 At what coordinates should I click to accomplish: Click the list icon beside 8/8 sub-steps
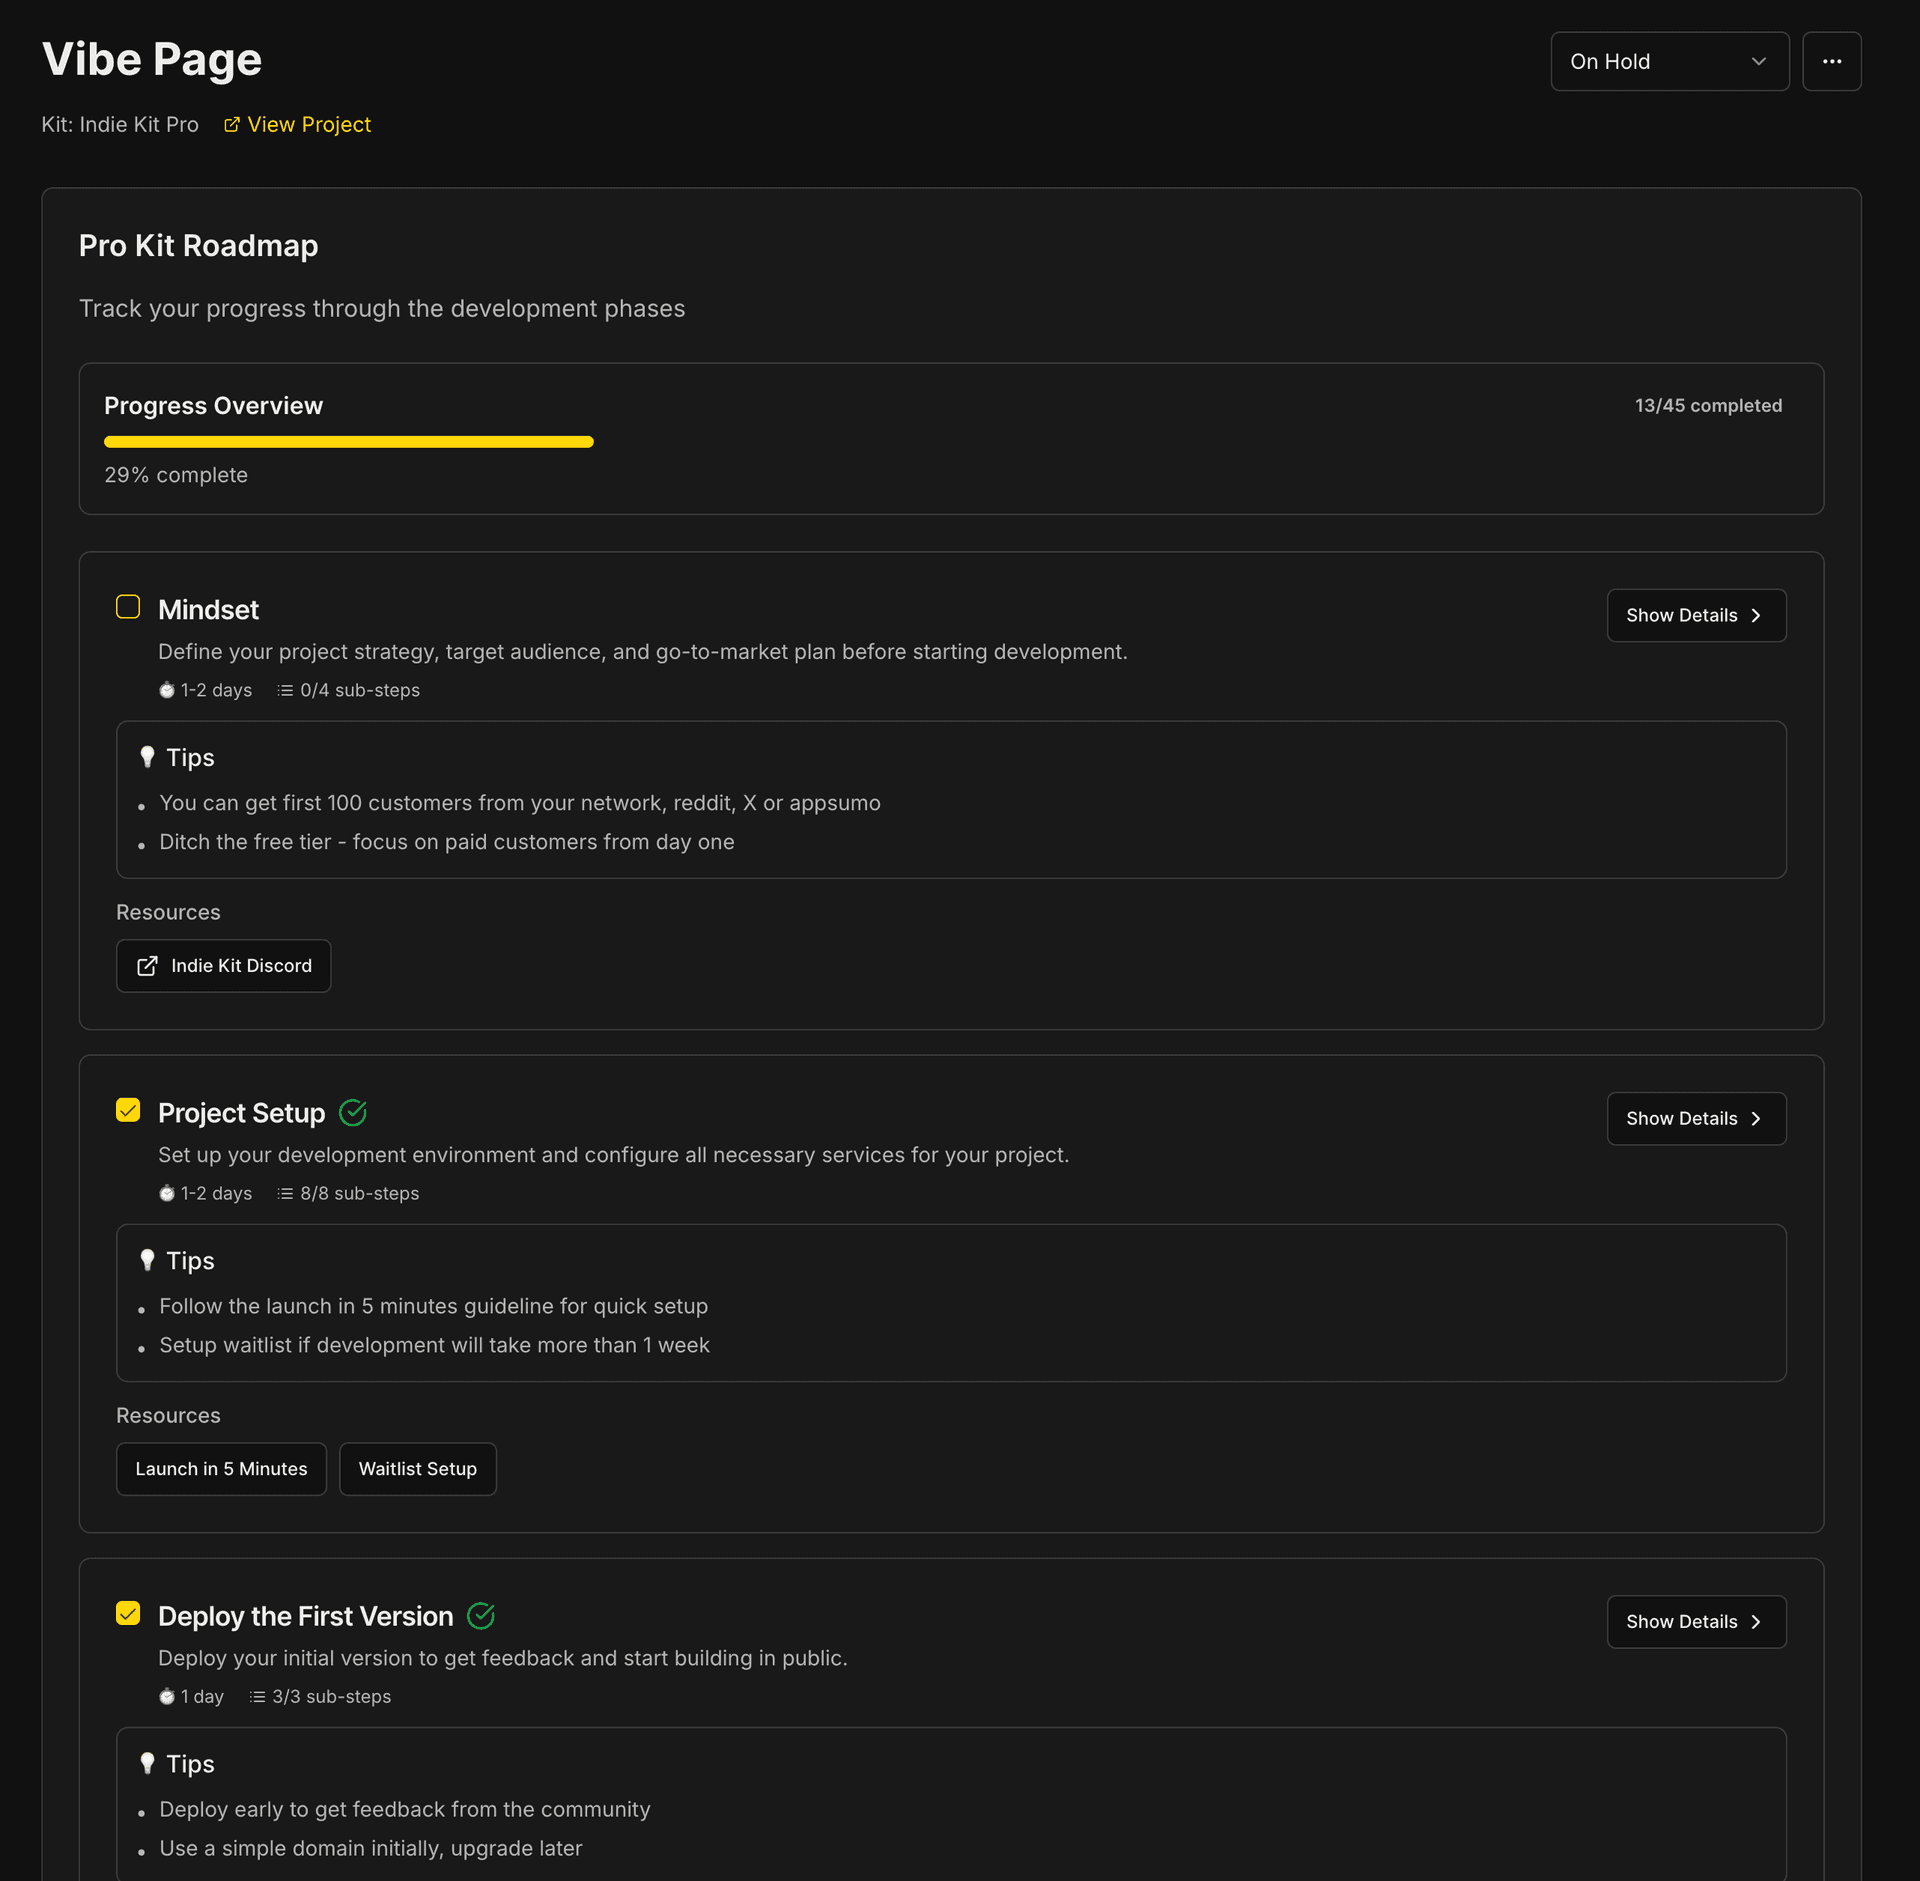tap(285, 1193)
